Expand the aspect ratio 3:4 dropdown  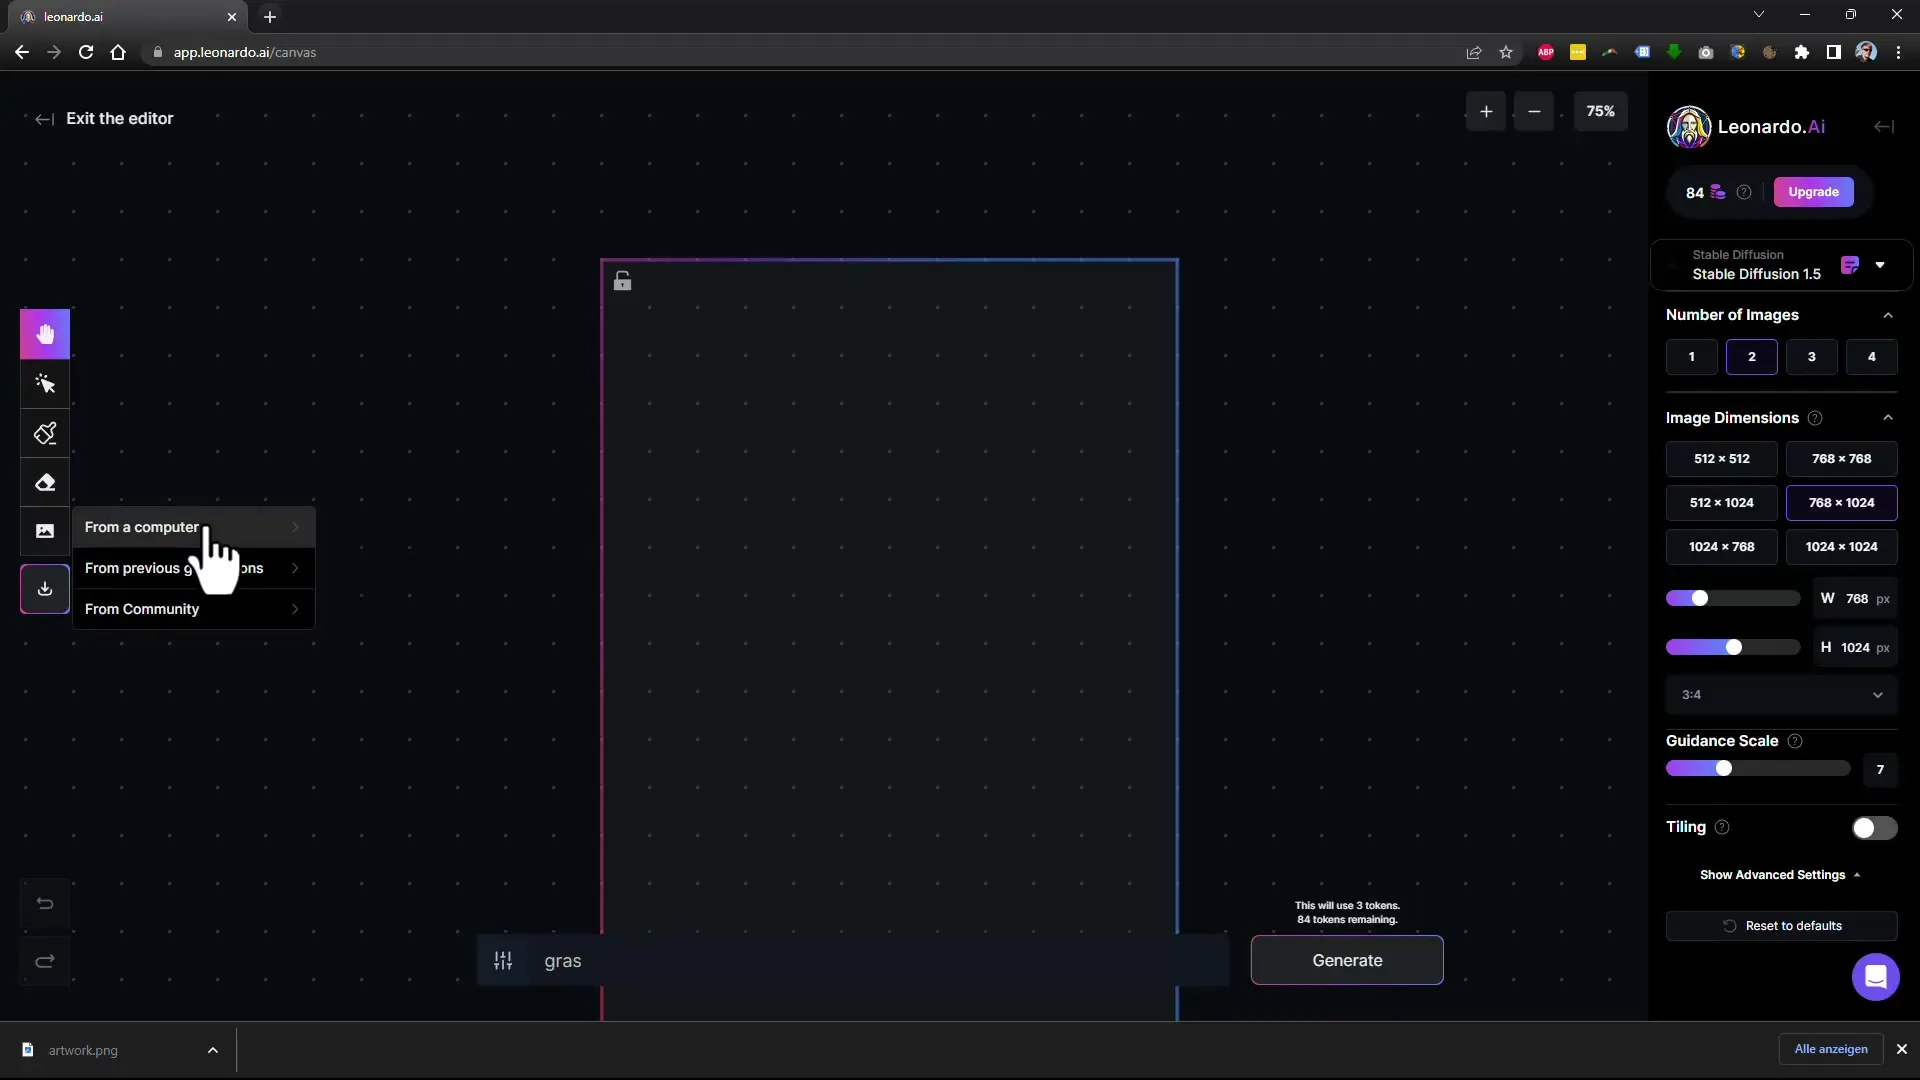tap(1782, 695)
